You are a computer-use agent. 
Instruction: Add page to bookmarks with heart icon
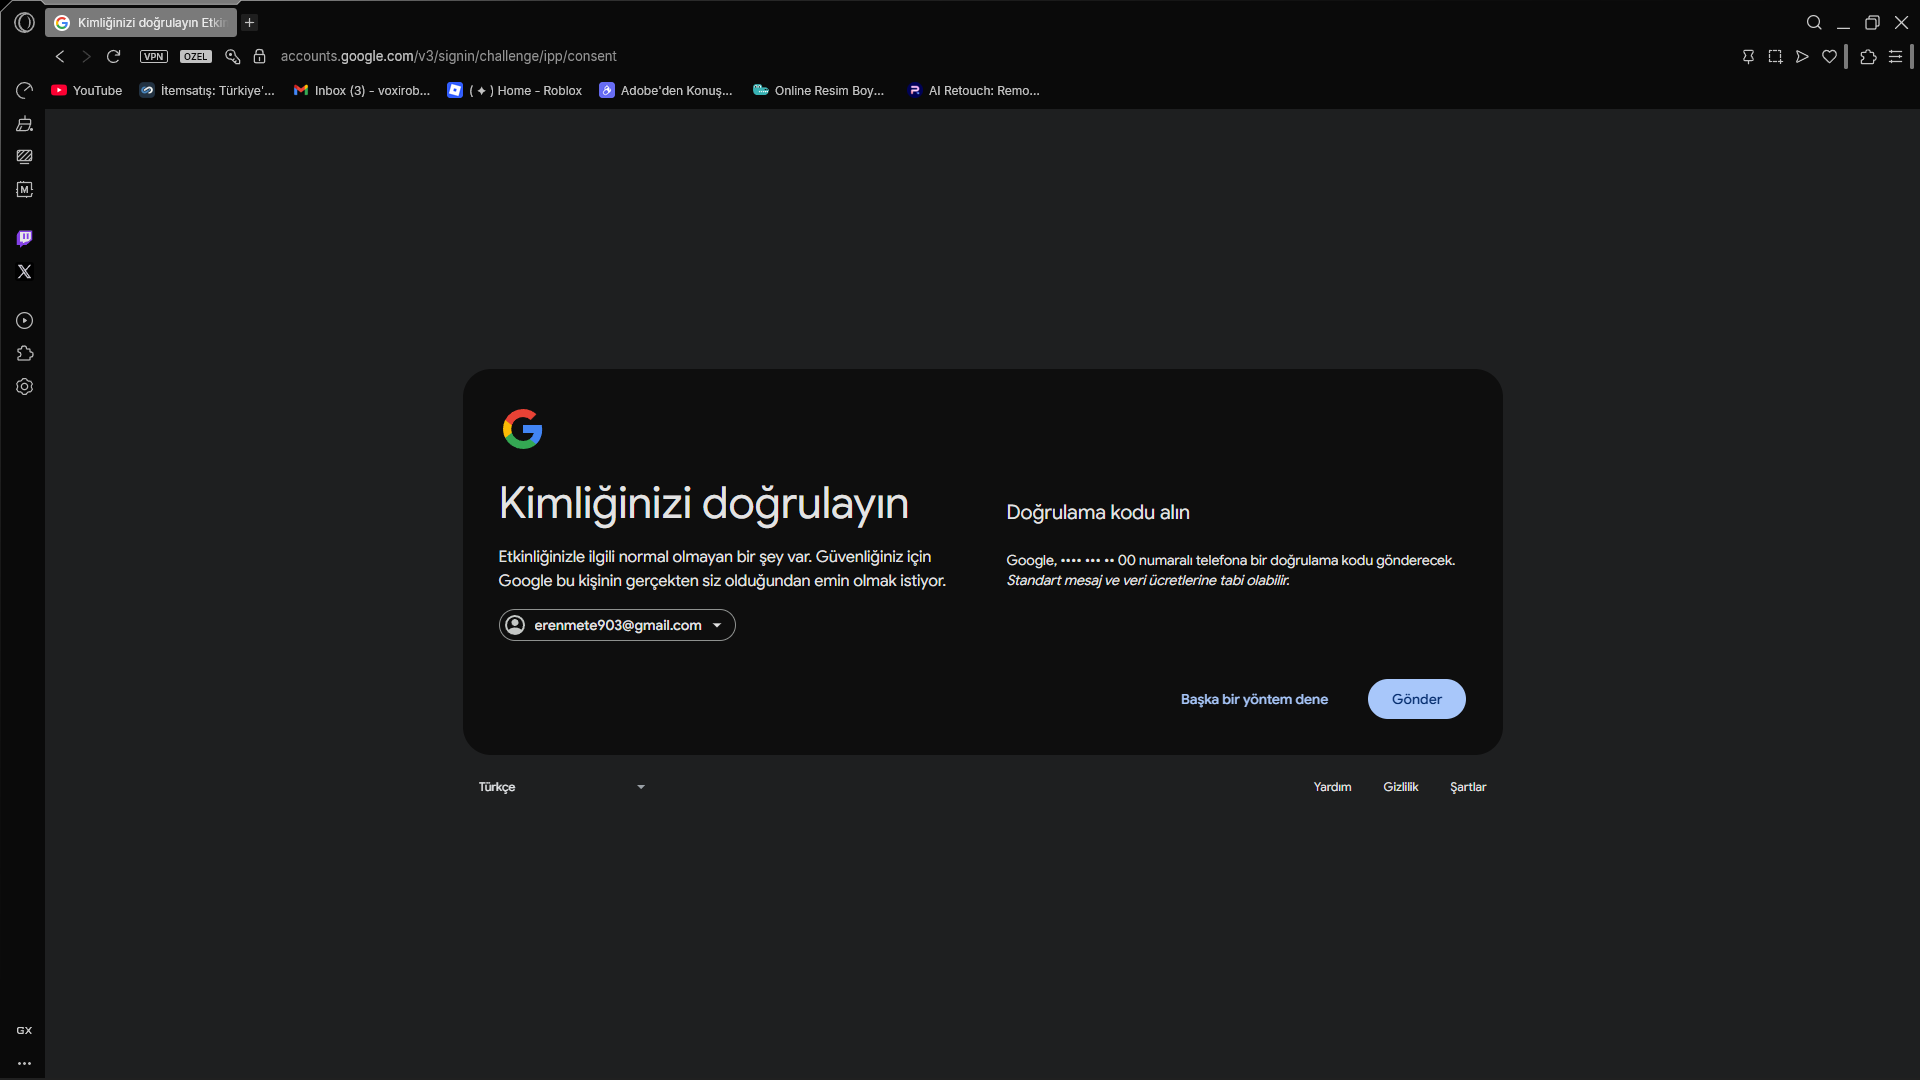1829,56
